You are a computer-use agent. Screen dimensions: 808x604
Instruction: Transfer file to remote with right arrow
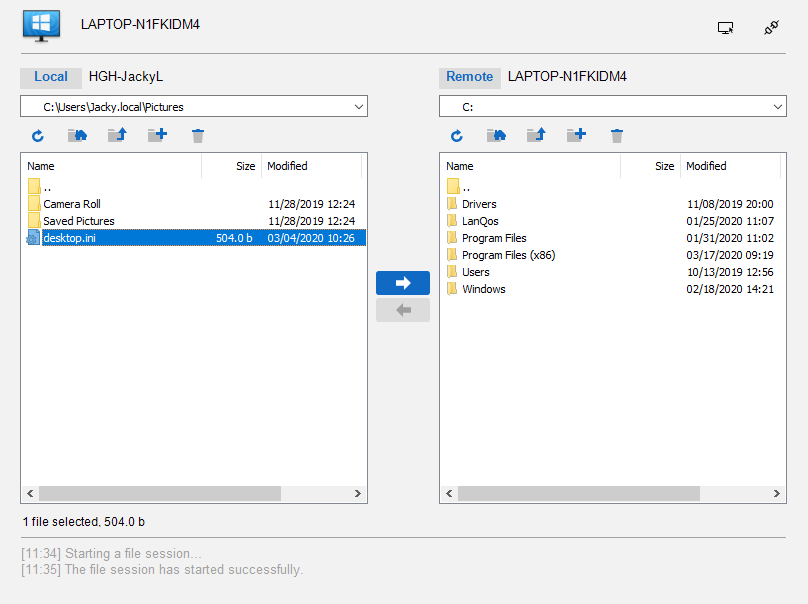coord(403,283)
